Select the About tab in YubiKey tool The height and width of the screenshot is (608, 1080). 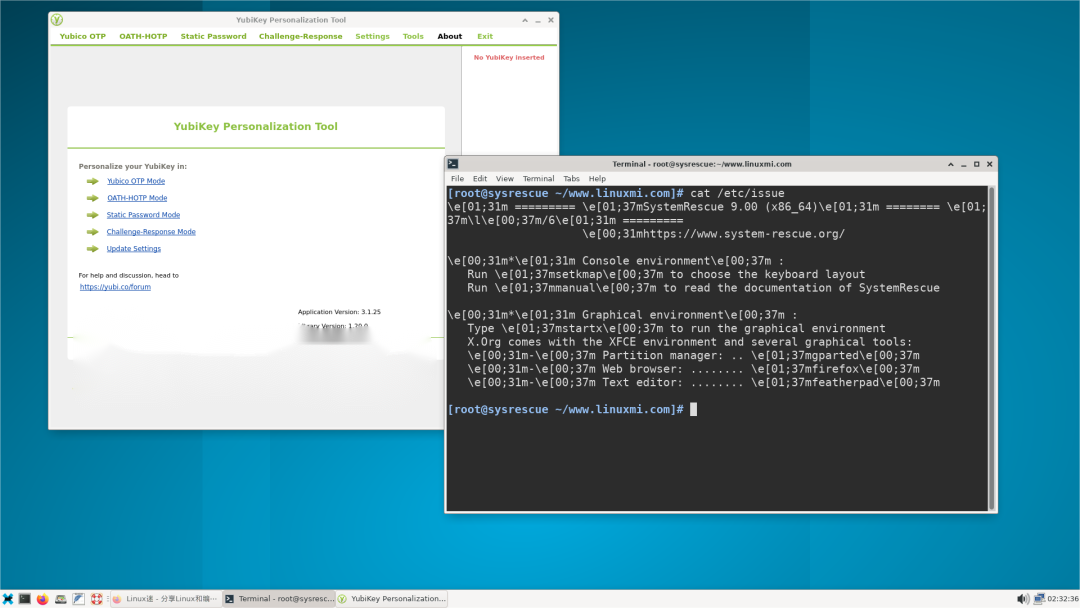coord(450,36)
